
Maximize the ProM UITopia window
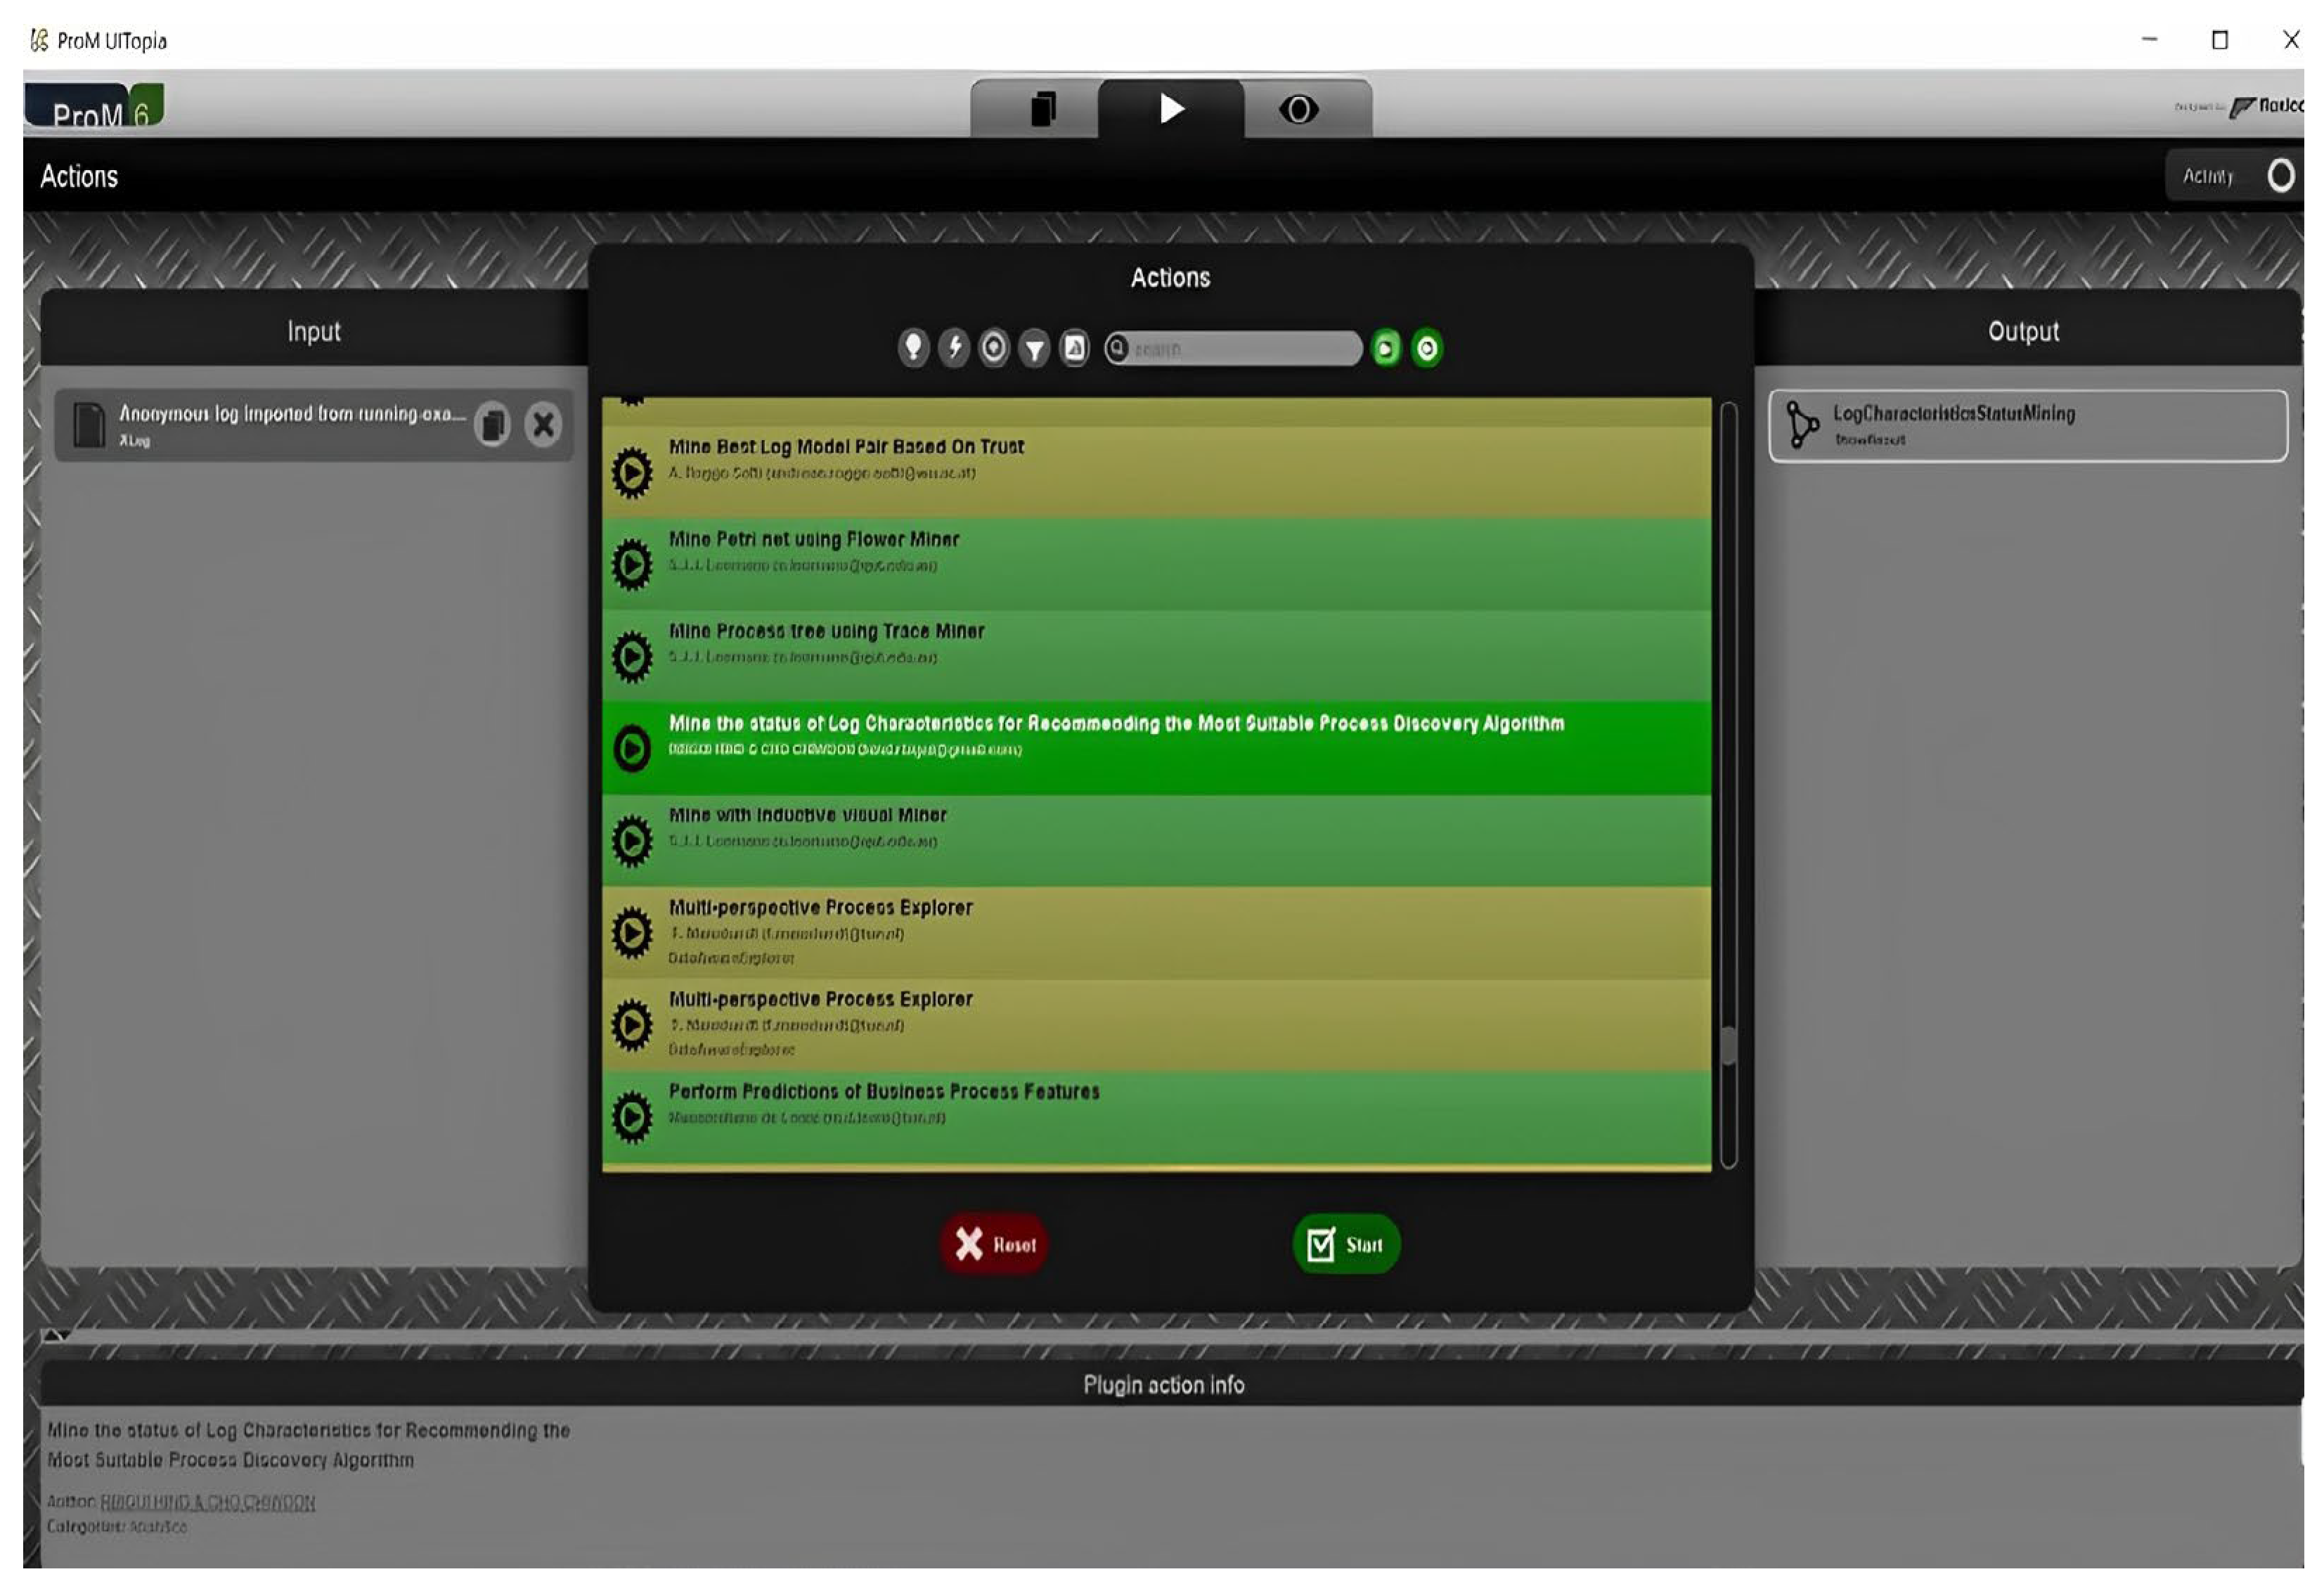click(2220, 40)
